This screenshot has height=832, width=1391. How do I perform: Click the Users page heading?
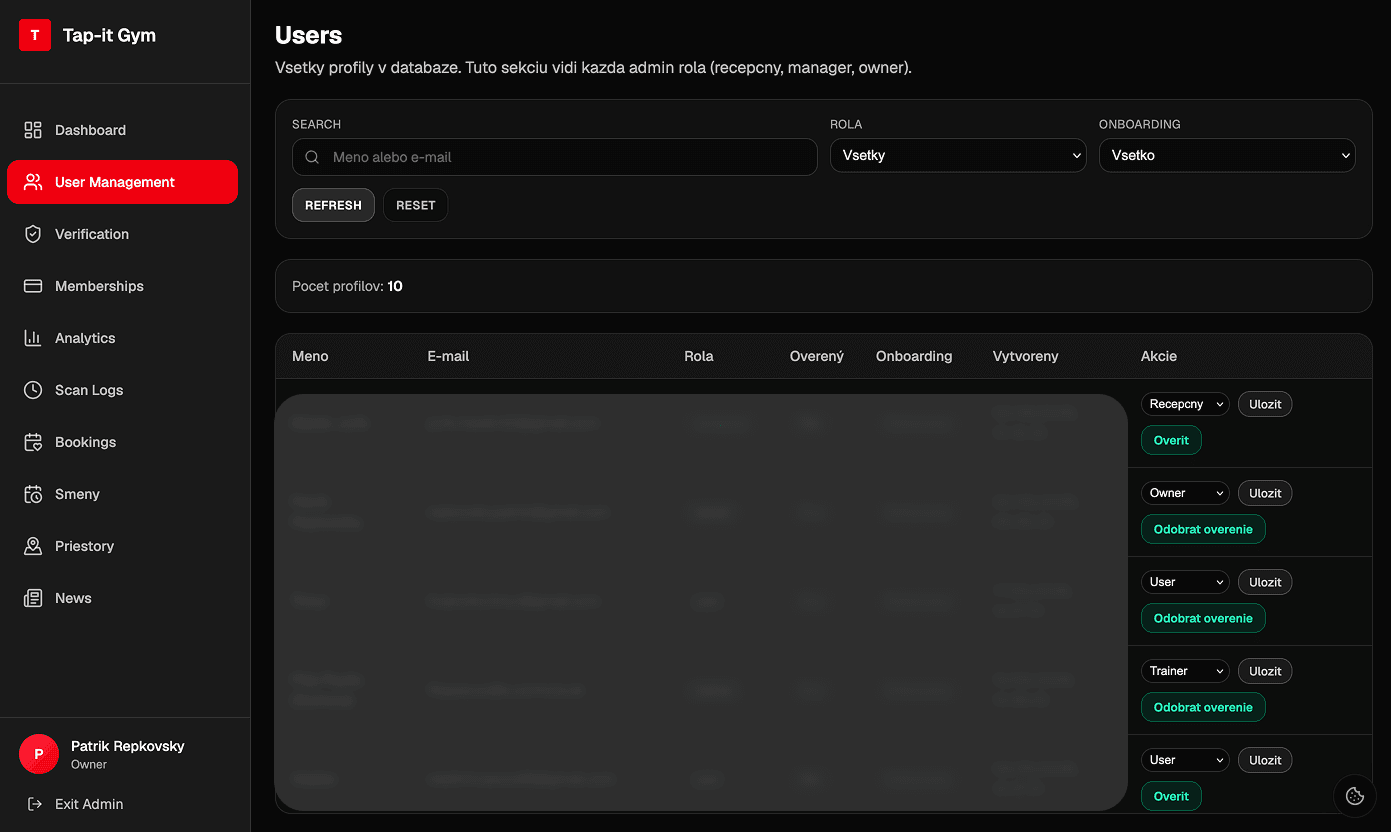(309, 35)
